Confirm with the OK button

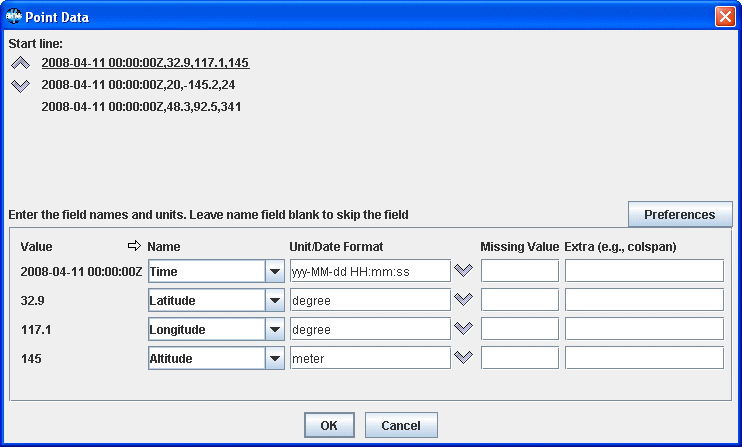click(x=329, y=425)
